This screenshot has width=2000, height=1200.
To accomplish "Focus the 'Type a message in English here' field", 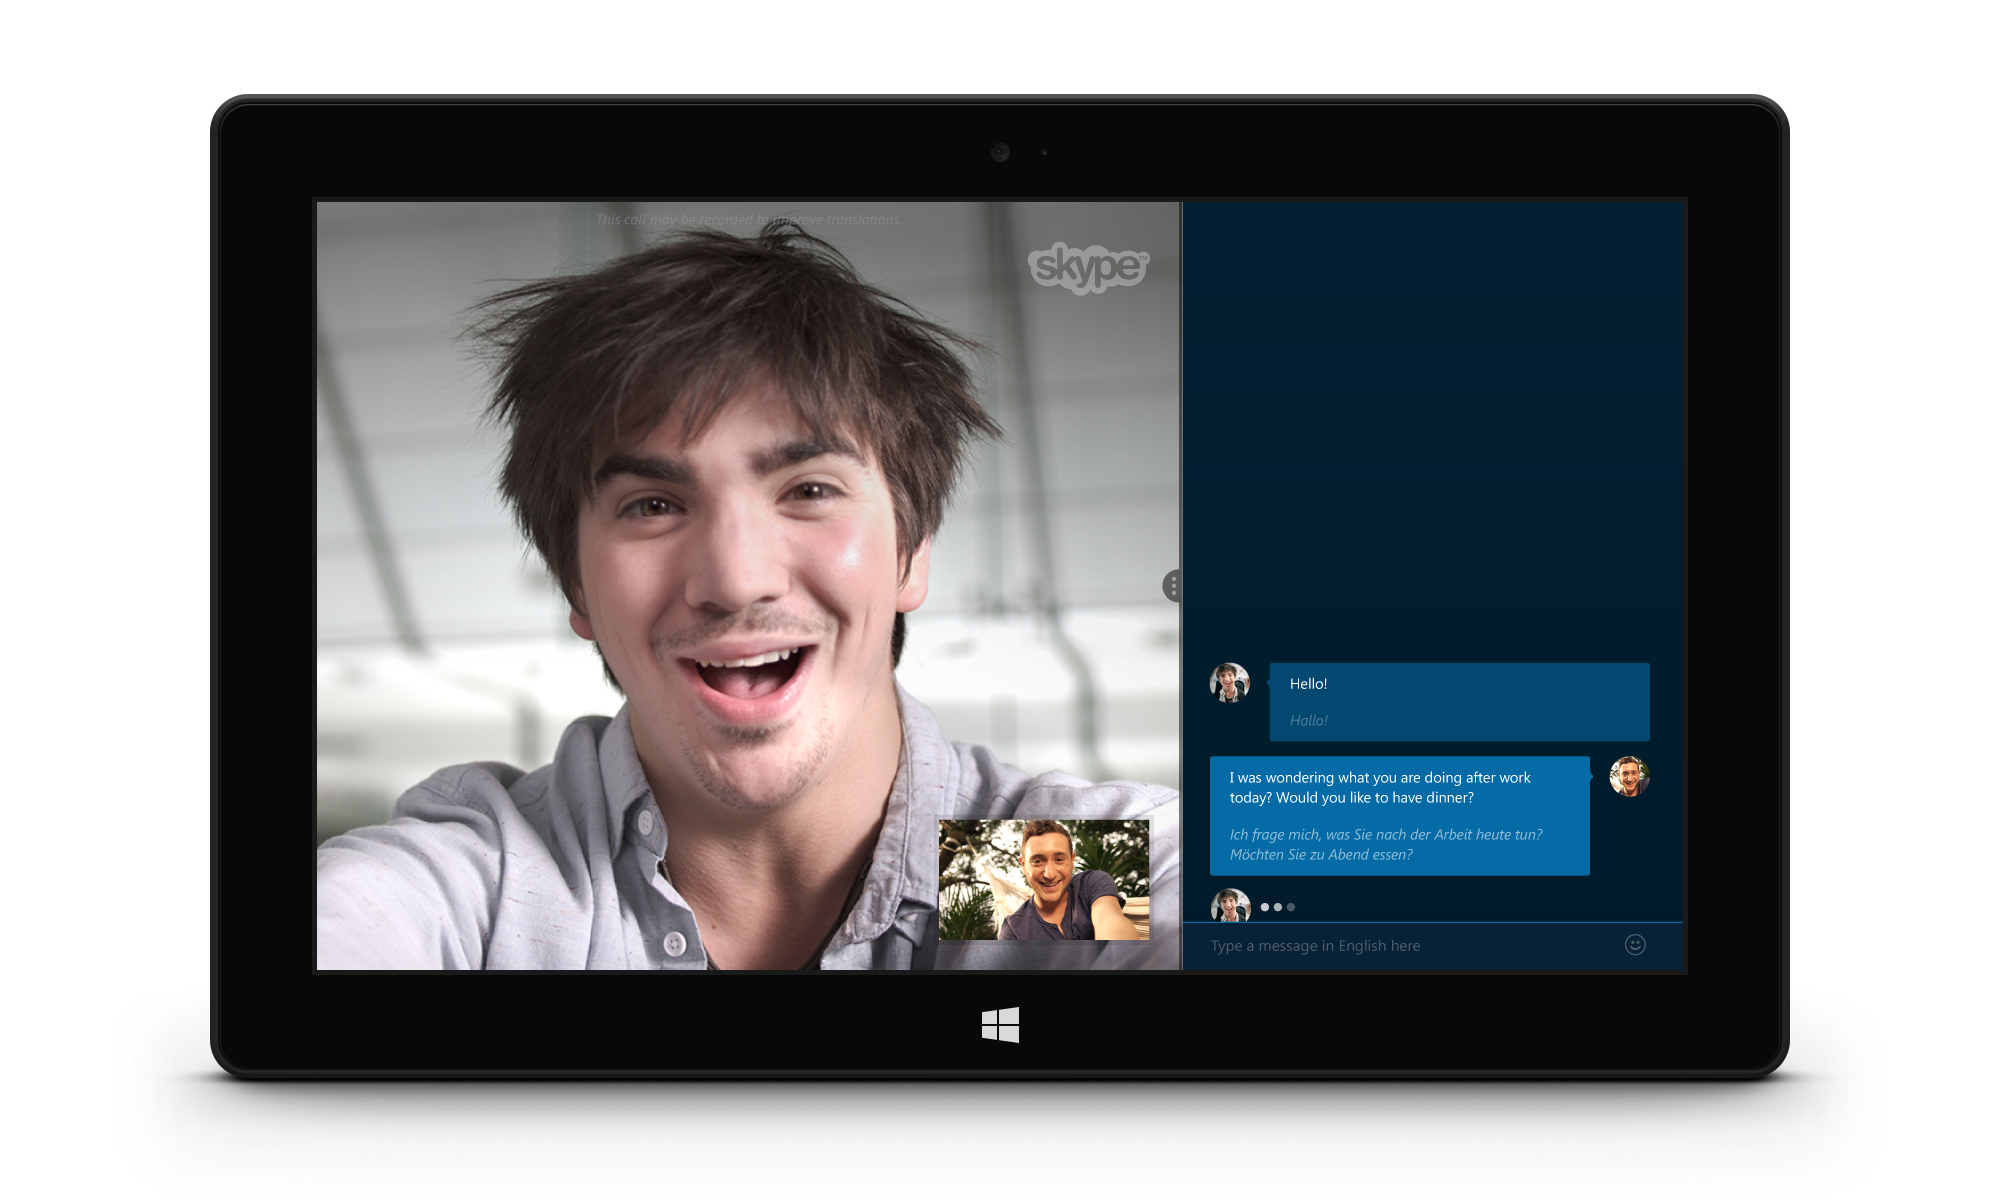I will (1400, 946).
